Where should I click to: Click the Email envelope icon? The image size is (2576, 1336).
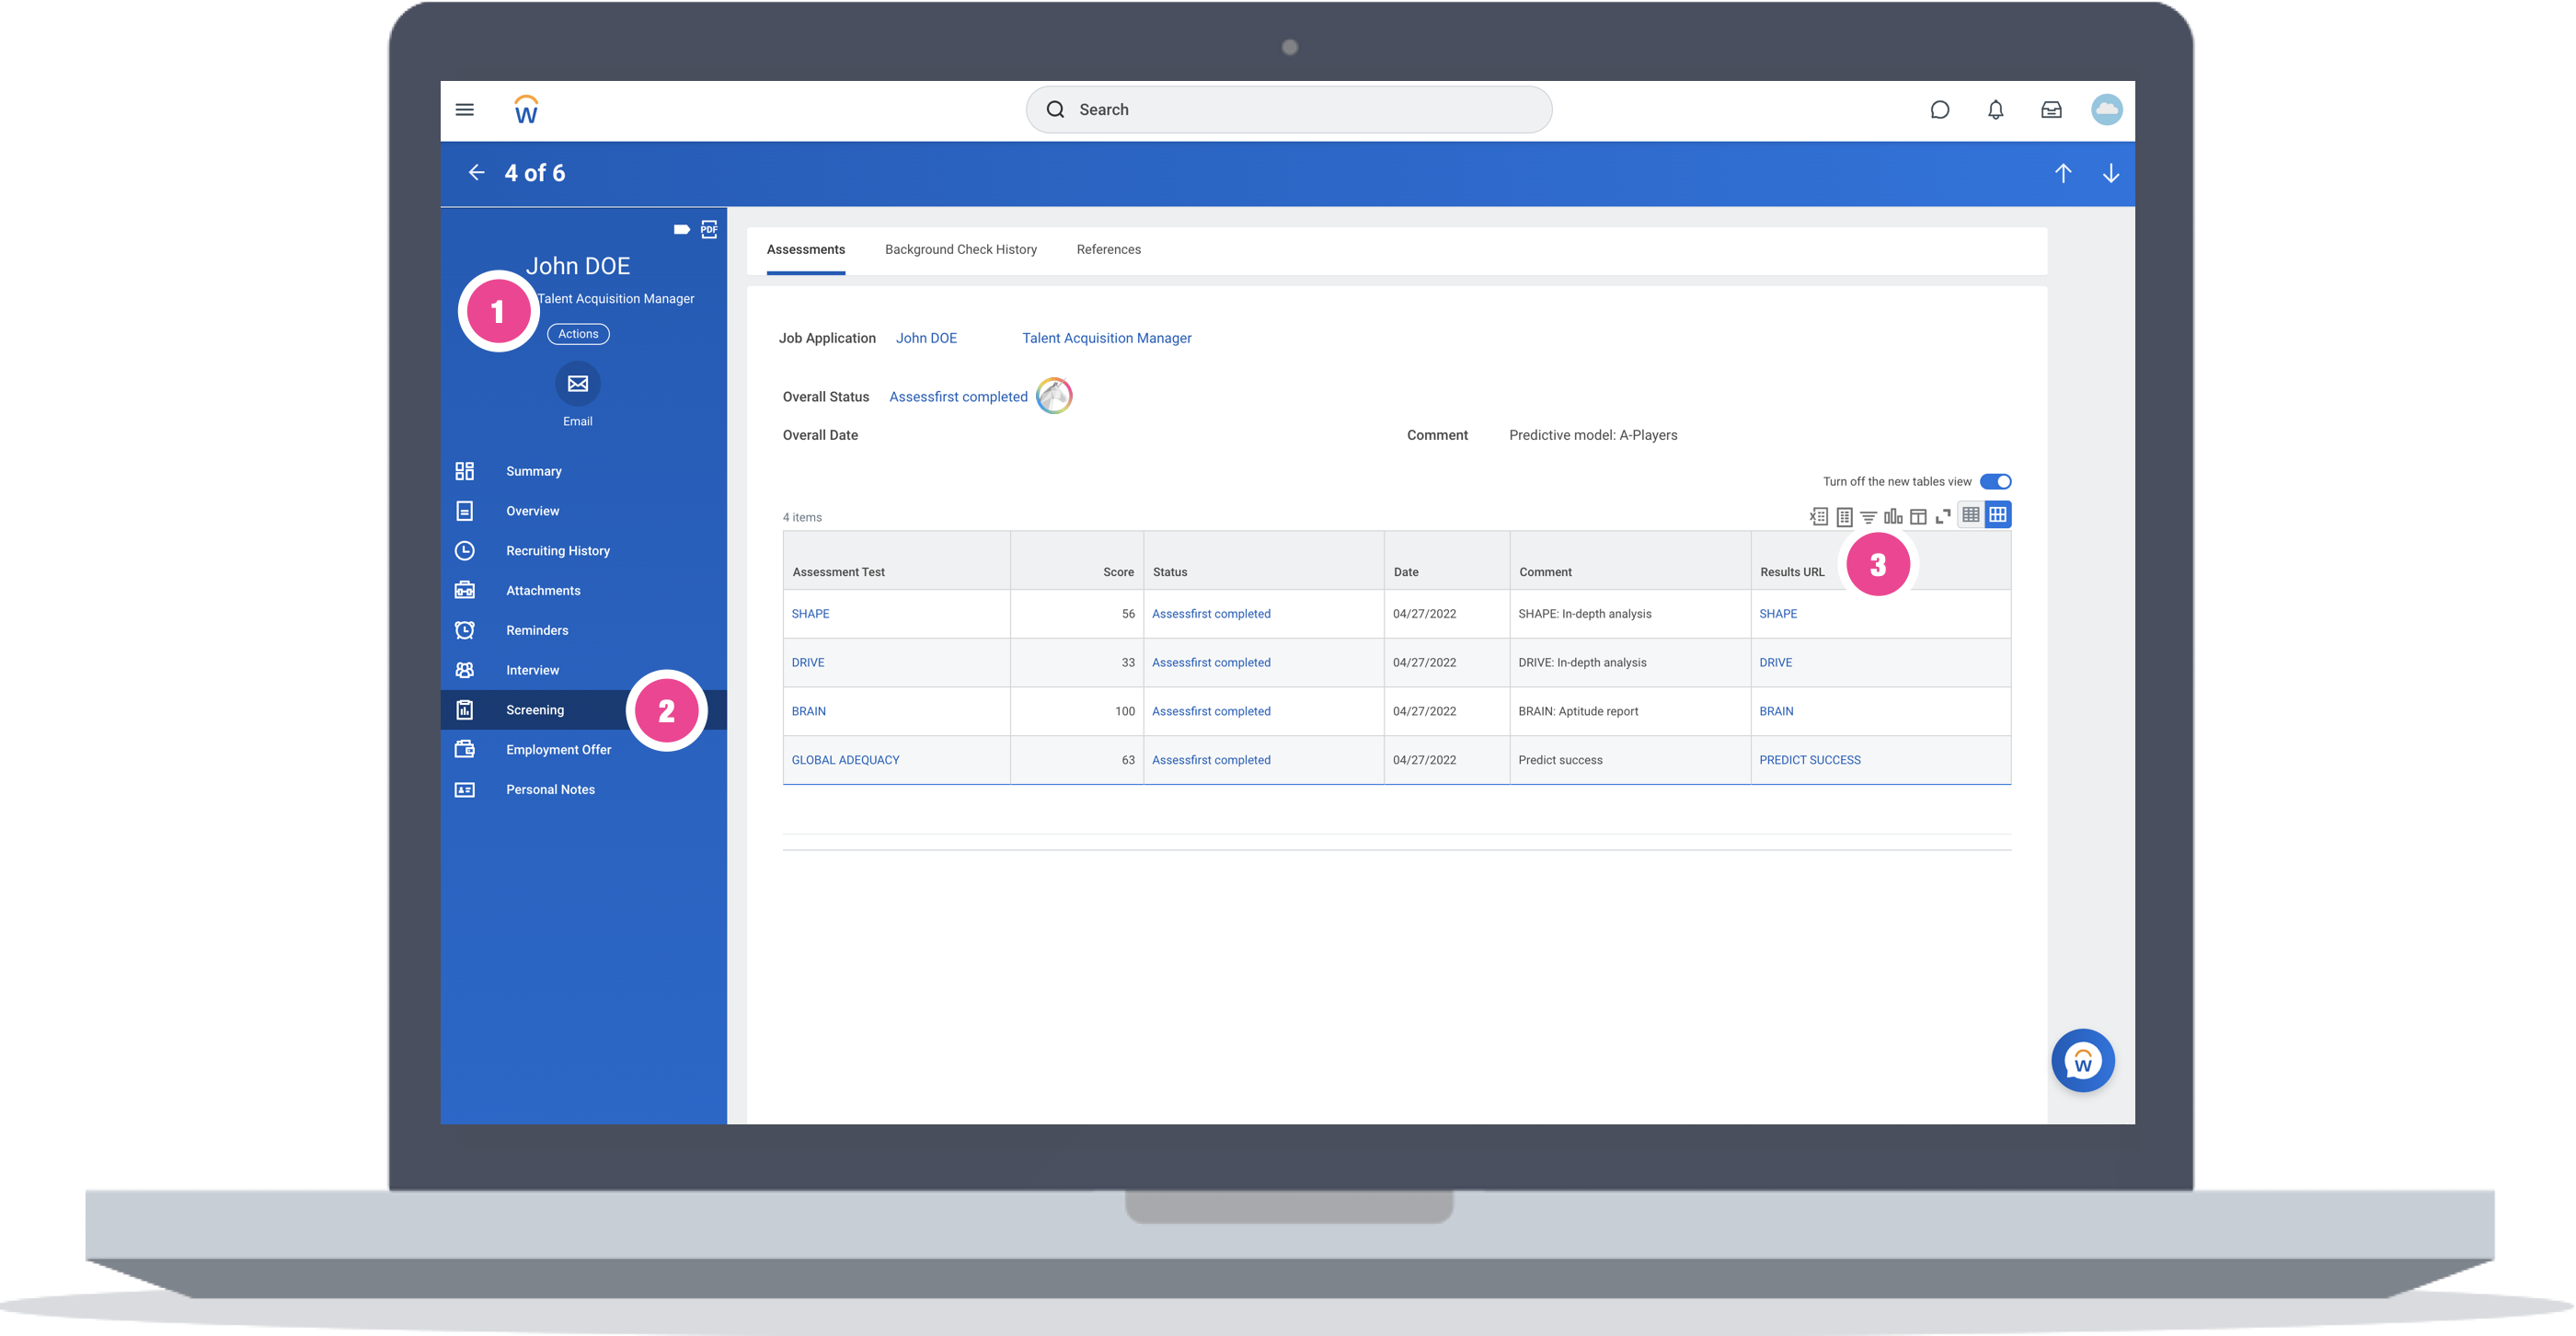[578, 384]
